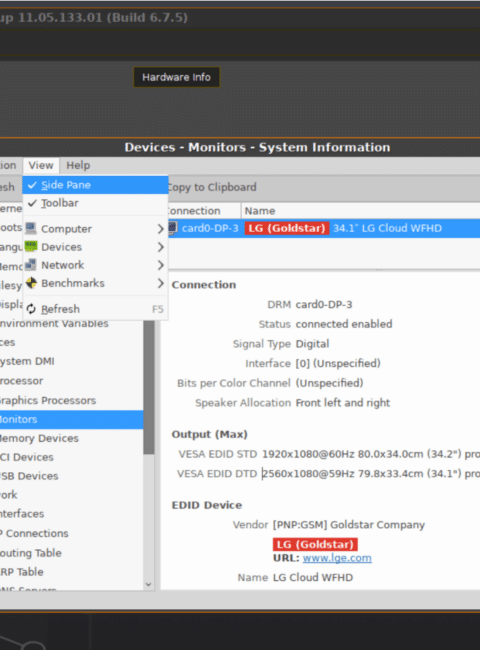Choose the Devices entry in View menu
The height and width of the screenshot is (650, 480).
coord(95,247)
